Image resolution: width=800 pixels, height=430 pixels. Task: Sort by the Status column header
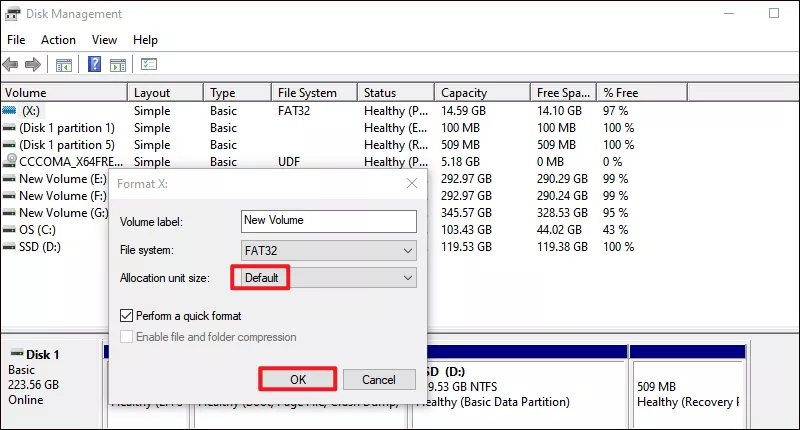coord(396,93)
